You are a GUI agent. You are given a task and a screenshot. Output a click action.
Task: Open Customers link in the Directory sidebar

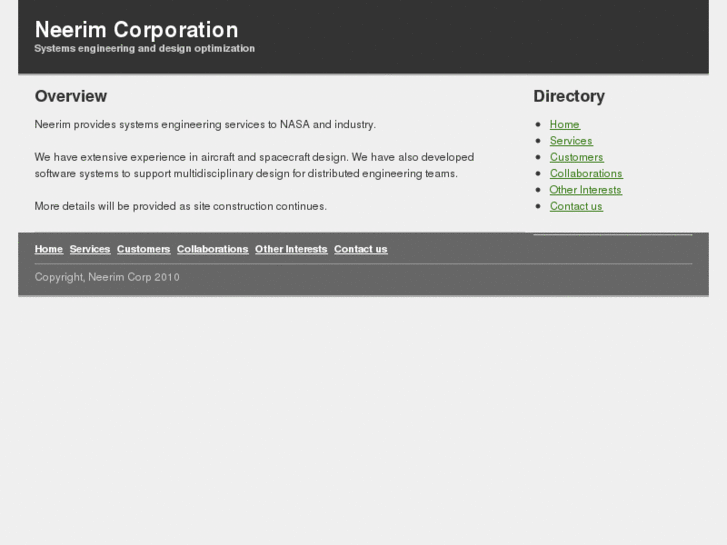tap(576, 157)
